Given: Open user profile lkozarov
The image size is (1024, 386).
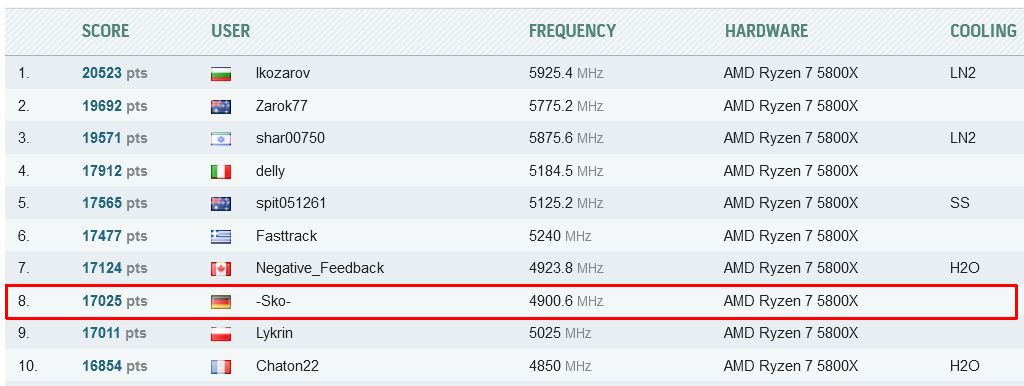Looking at the screenshot, I should click(x=283, y=73).
